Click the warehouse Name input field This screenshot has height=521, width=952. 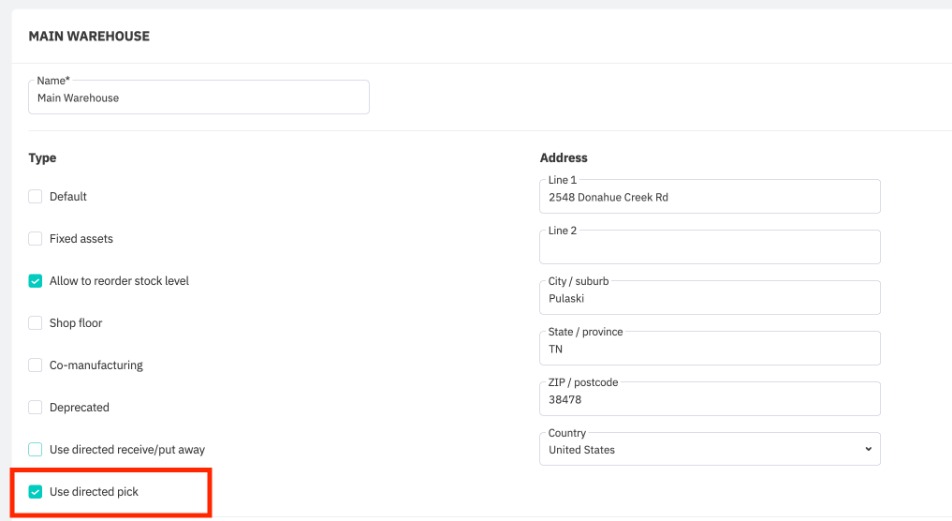(x=199, y=98)
